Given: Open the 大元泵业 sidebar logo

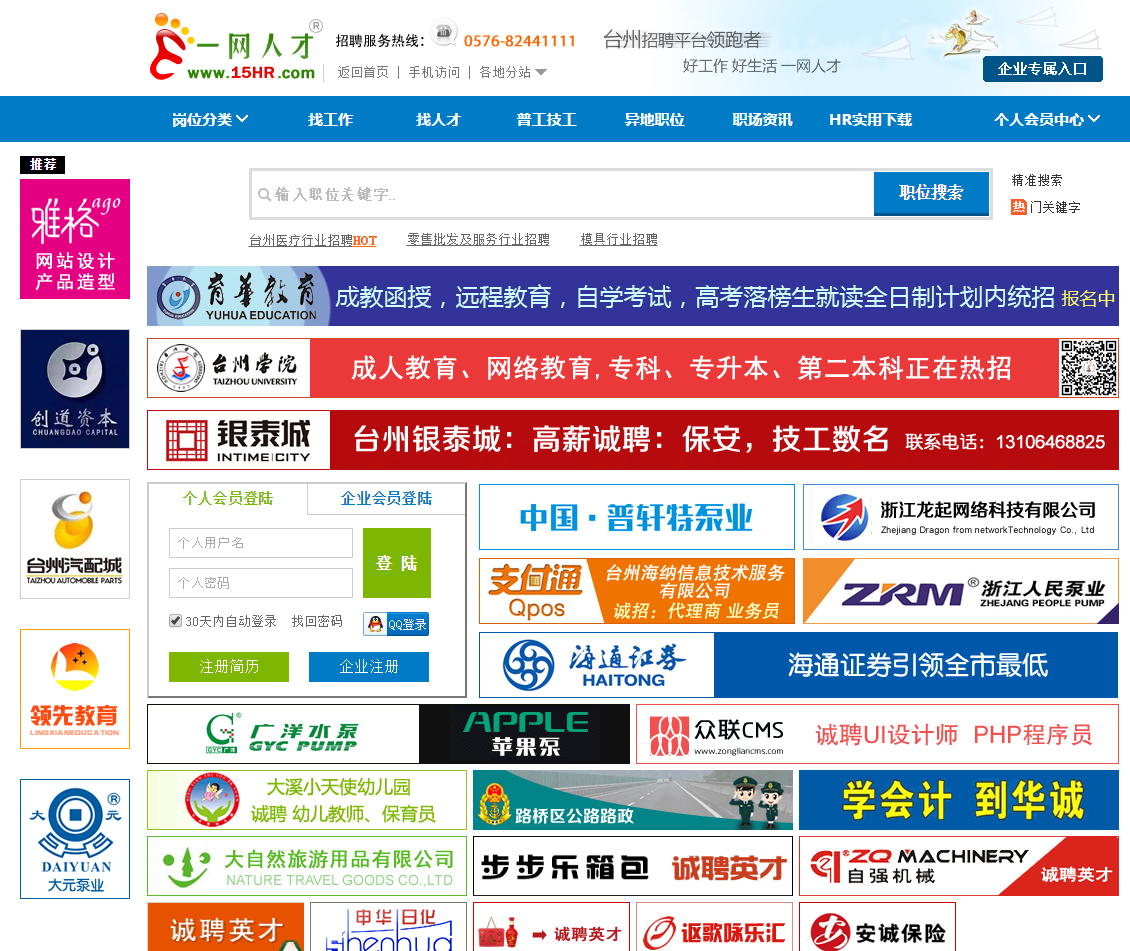Looking at the screenshot, I should [x=75, y=839].
